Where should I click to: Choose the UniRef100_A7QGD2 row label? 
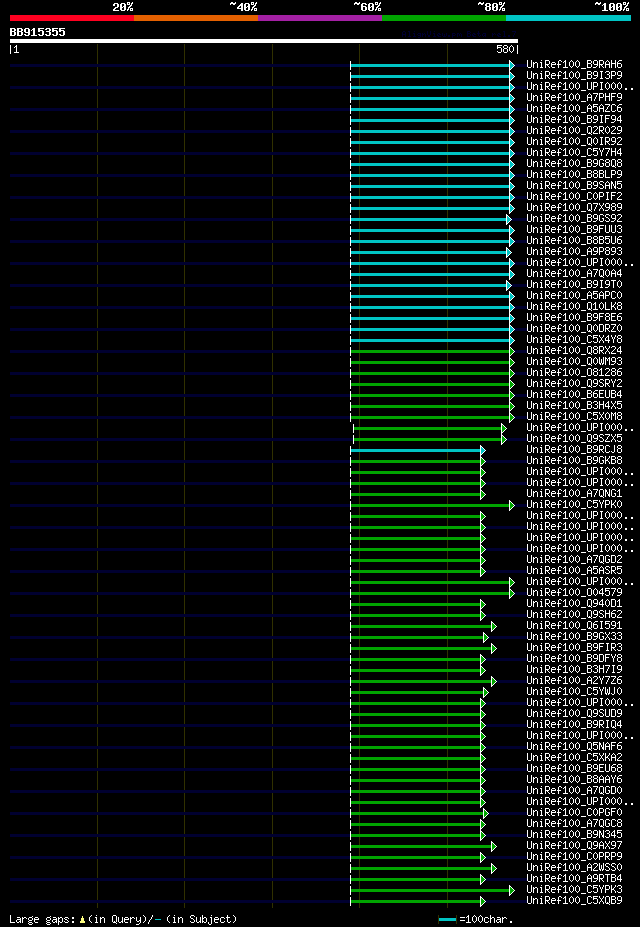coord(574,560)
